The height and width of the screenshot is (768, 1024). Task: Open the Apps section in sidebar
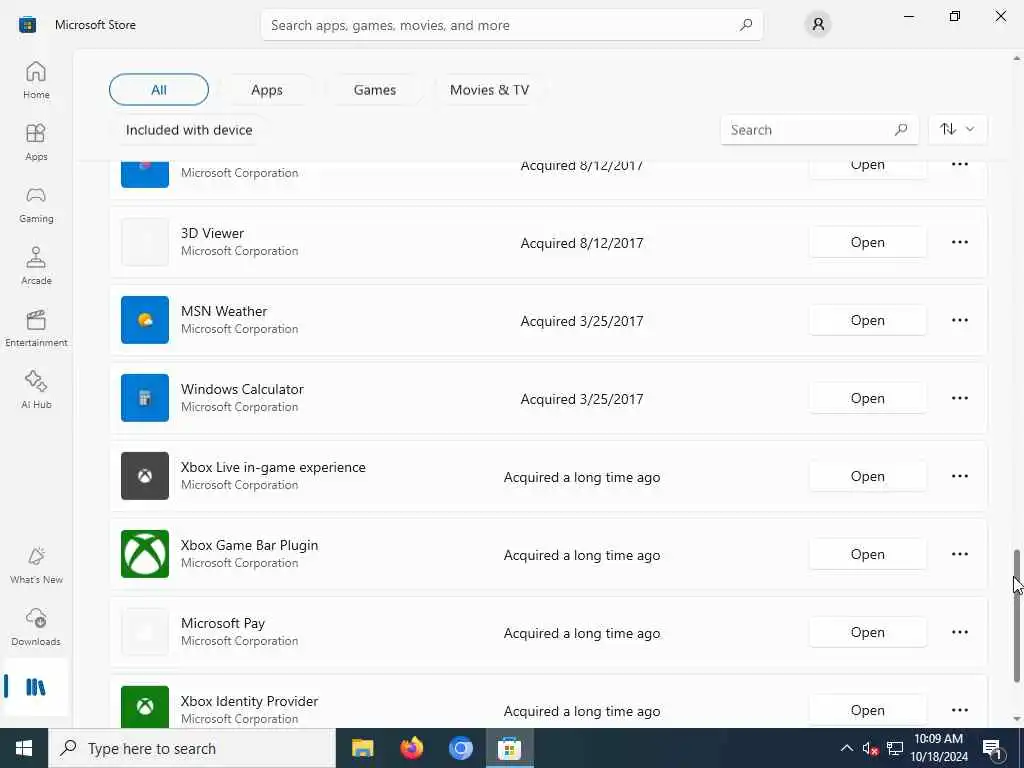36,142
